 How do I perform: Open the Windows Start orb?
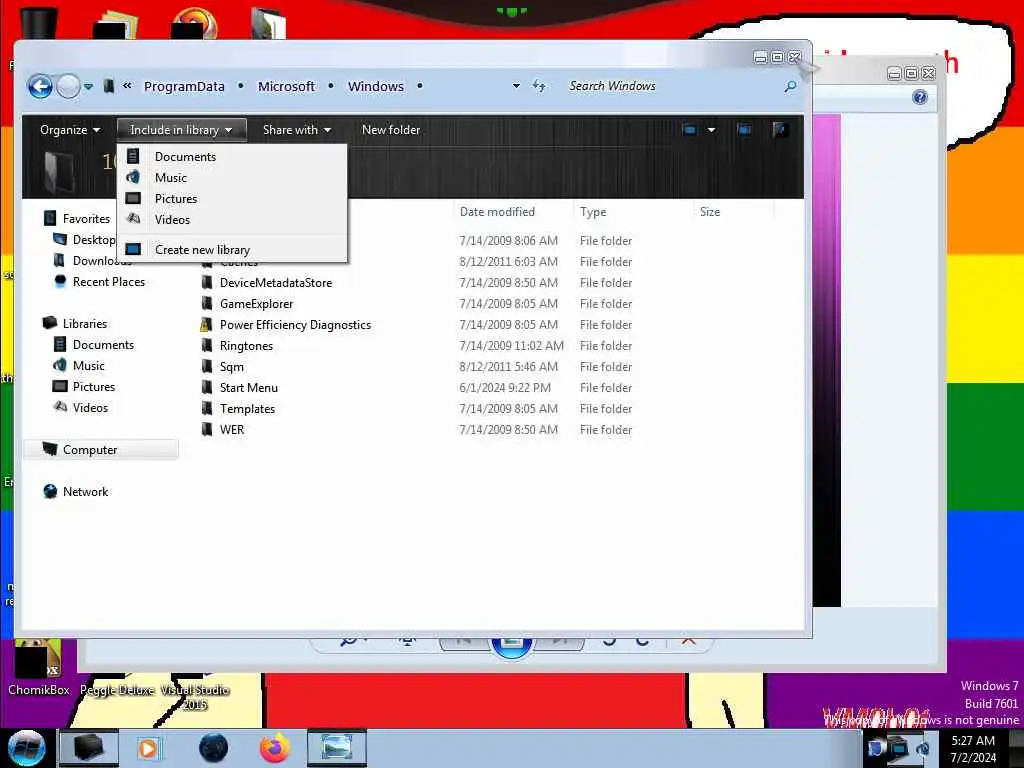coord(26,748)
